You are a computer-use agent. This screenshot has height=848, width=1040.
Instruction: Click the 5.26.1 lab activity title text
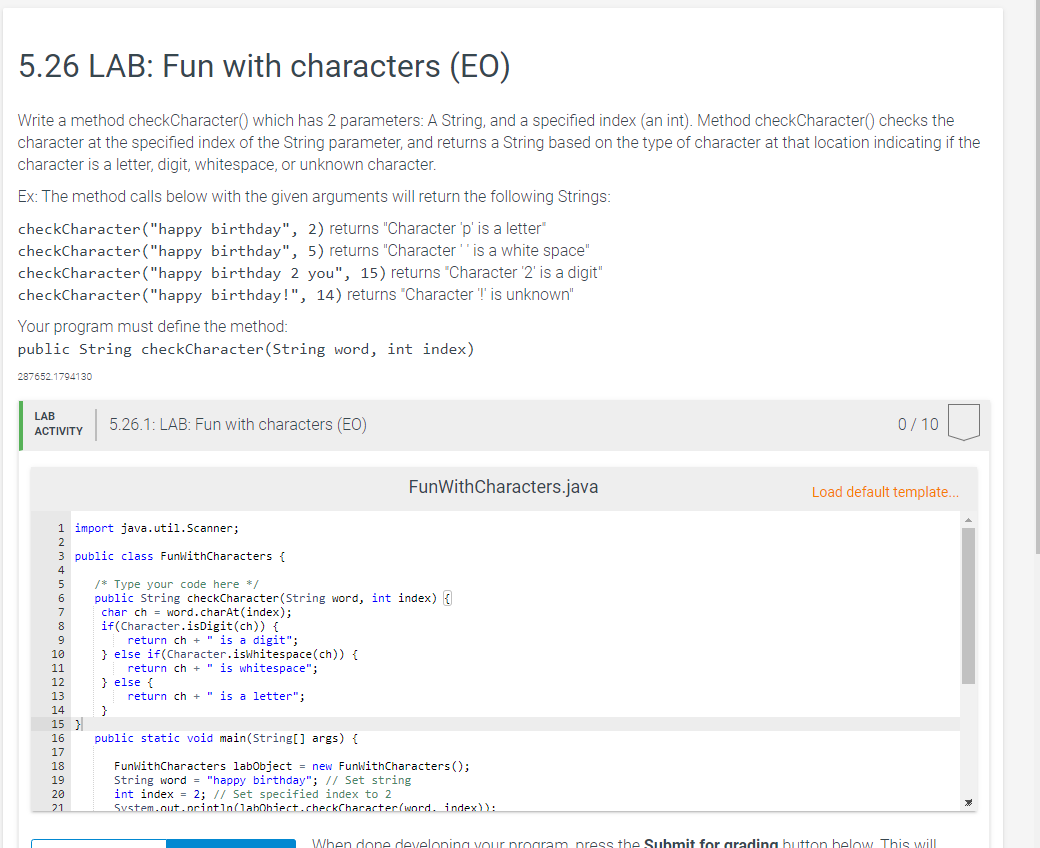(x=238, y=423)
